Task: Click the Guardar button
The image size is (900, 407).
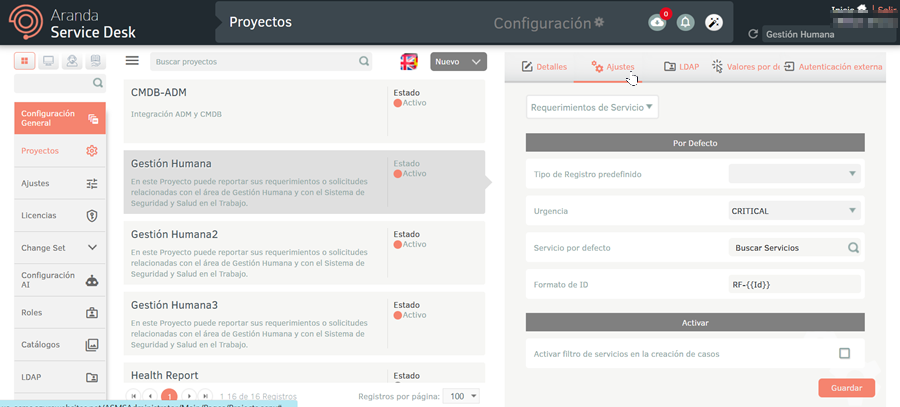Action: click(x=847, y=388)
